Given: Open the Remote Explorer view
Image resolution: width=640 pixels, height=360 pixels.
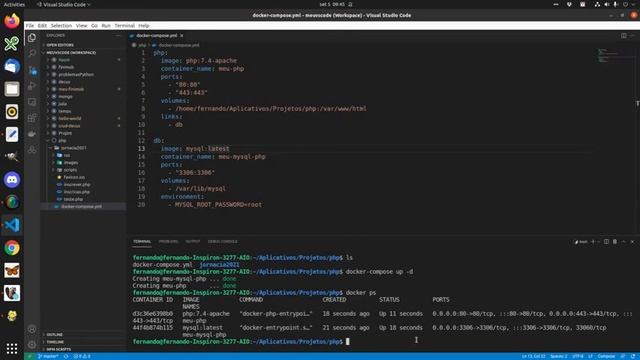Looking at the screenshot, I should coord(32,102).
